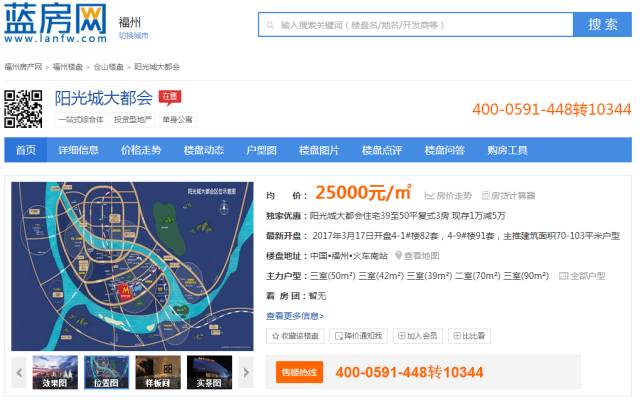Viewport: 640px width, 400px height.
Task: Open the 三室(42m²) layout link
Action: tap(381, 276)
